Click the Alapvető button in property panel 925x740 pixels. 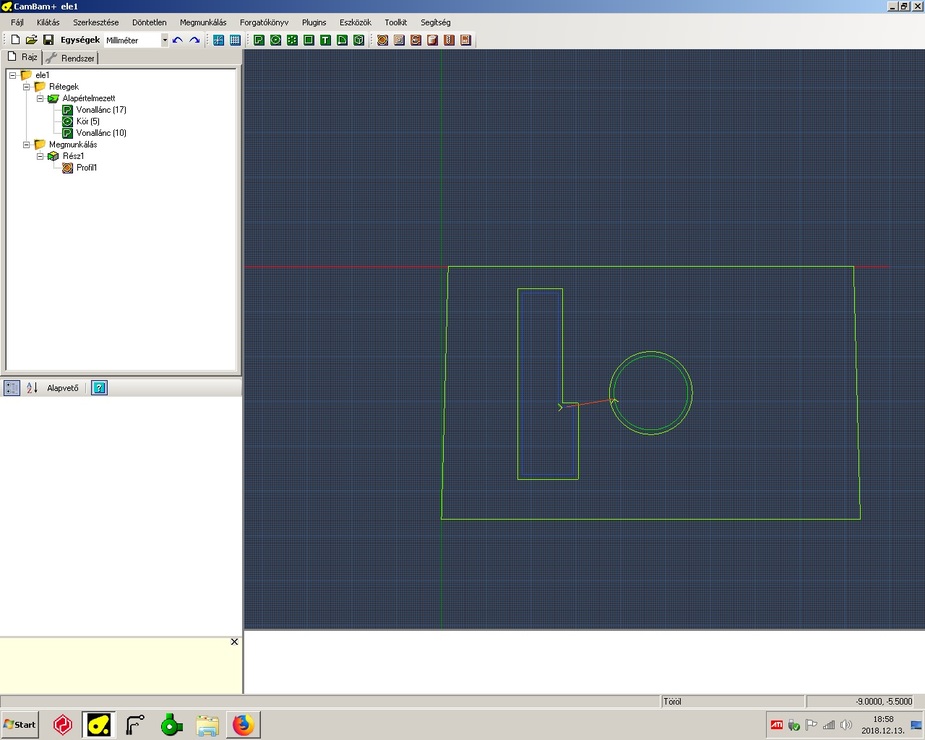tap(62, 388)
